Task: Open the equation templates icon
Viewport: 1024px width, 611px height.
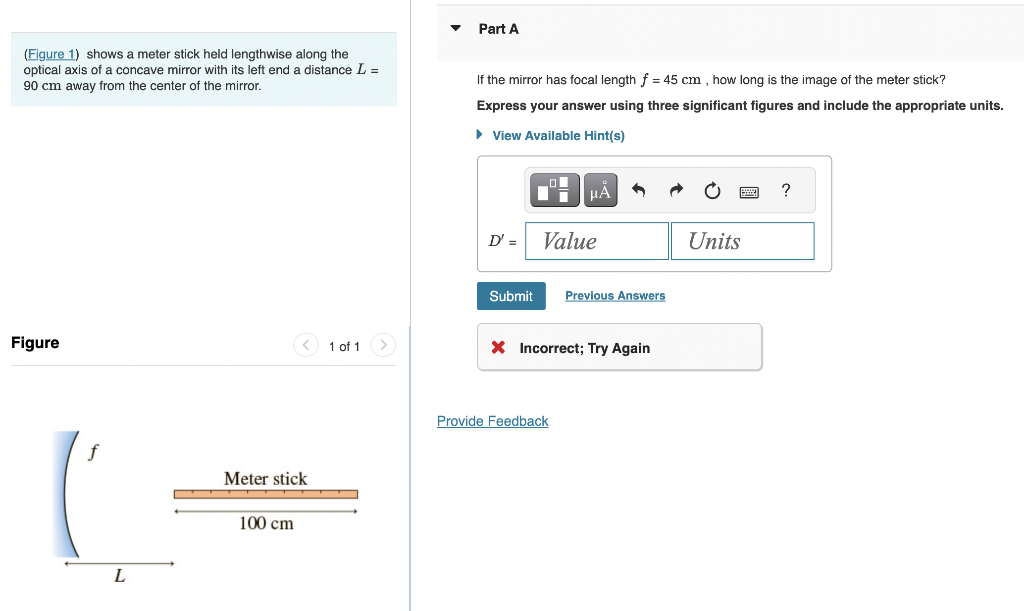Action: point(554,190)
